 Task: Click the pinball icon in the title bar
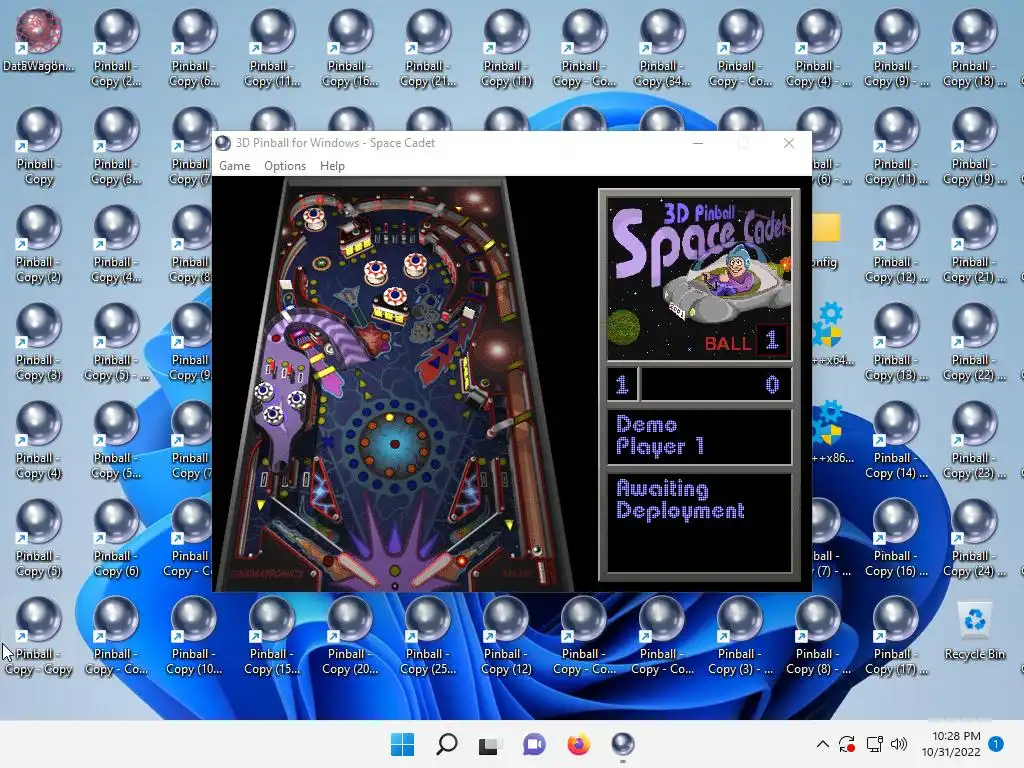[x=223, y=143]
